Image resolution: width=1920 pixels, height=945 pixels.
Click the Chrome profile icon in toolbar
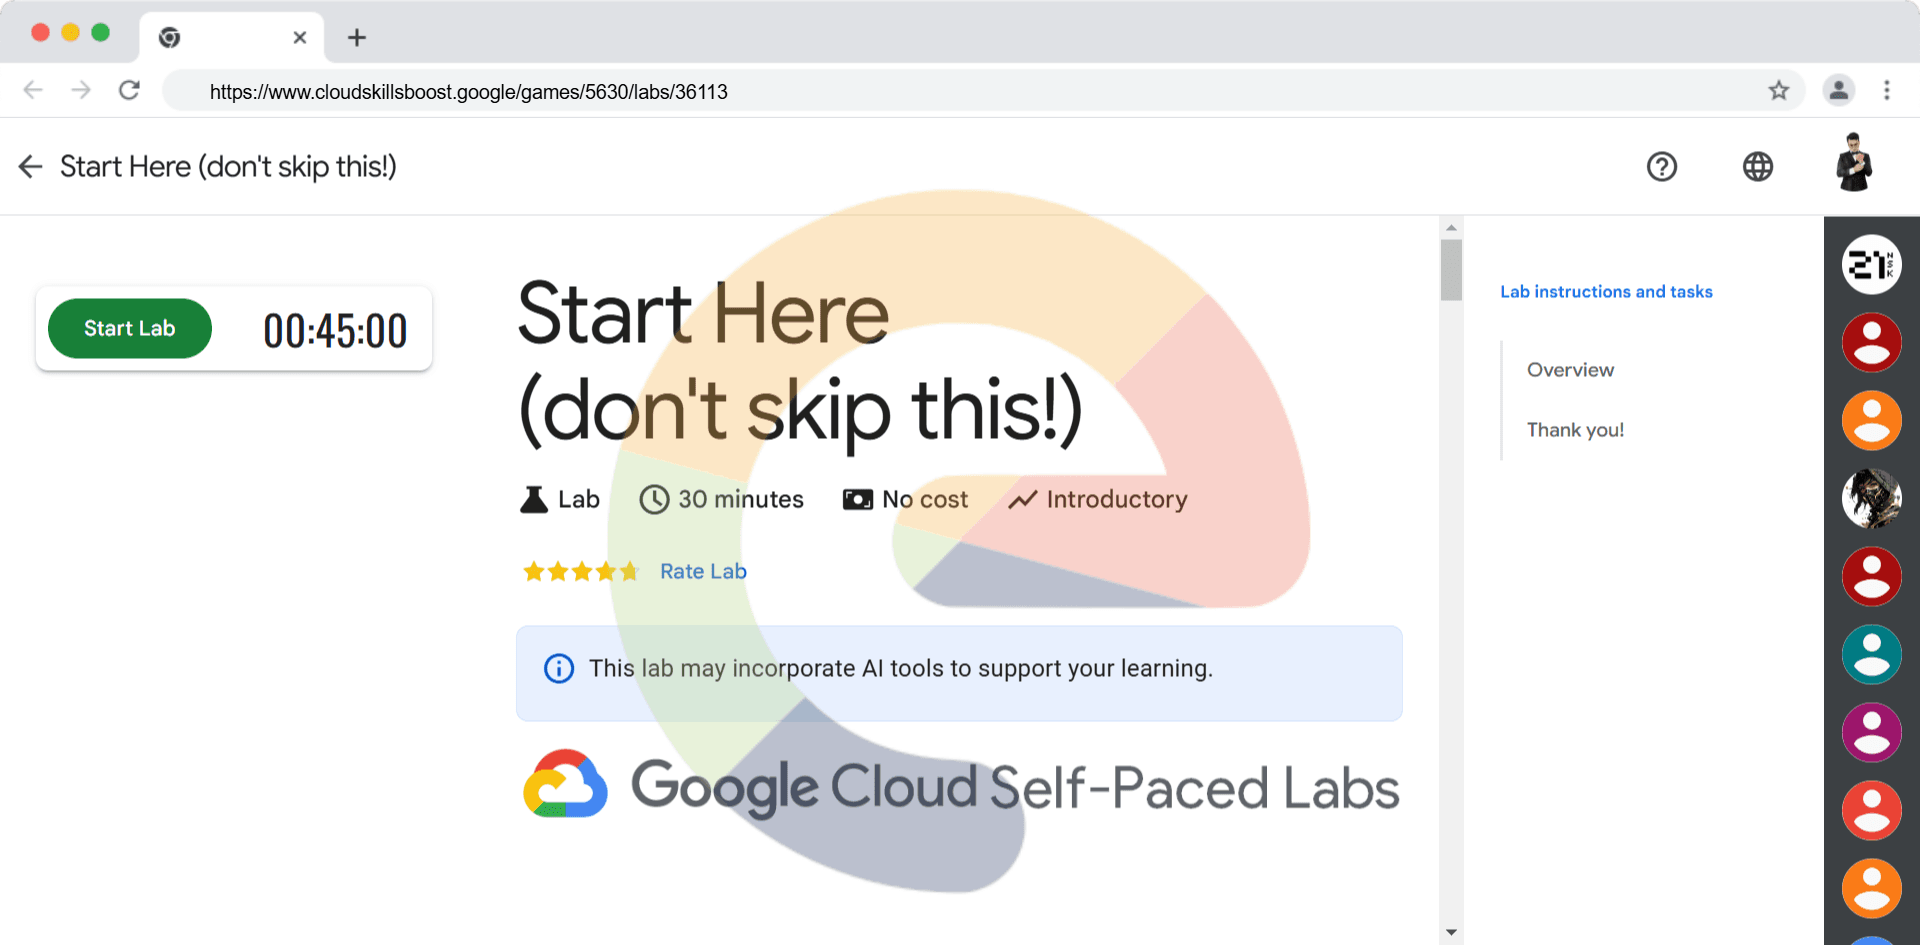(x=1838, y=91)
